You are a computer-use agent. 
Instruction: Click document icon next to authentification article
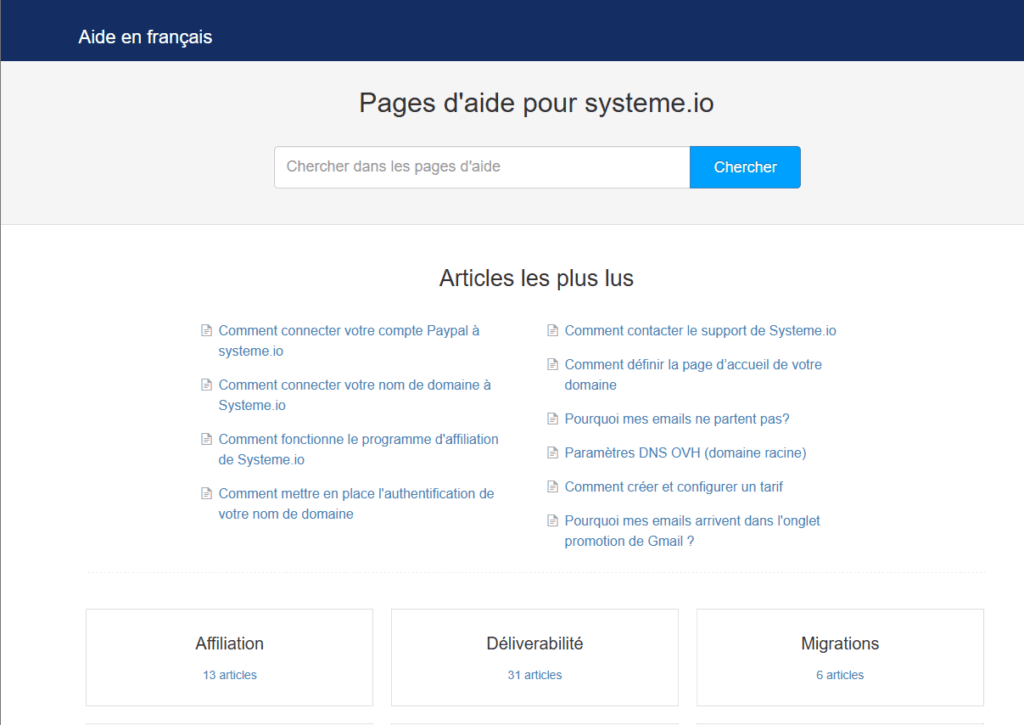[x=206, y=493]
